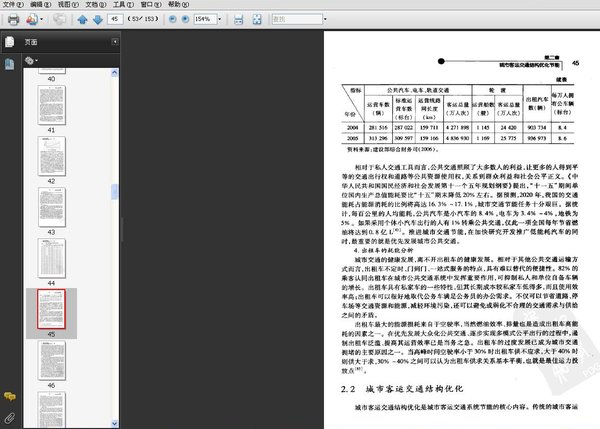Click the zoom percentage field showing 154%

(x=205, y=19)
